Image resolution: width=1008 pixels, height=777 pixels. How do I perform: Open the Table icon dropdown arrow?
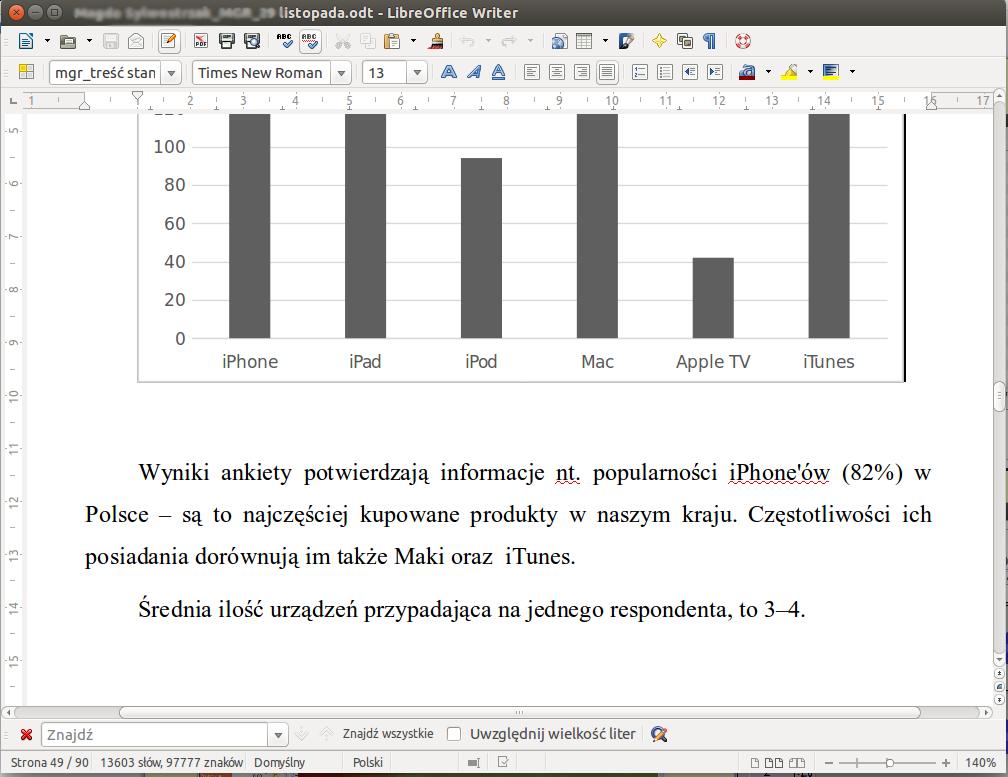[x=605, y=41]
